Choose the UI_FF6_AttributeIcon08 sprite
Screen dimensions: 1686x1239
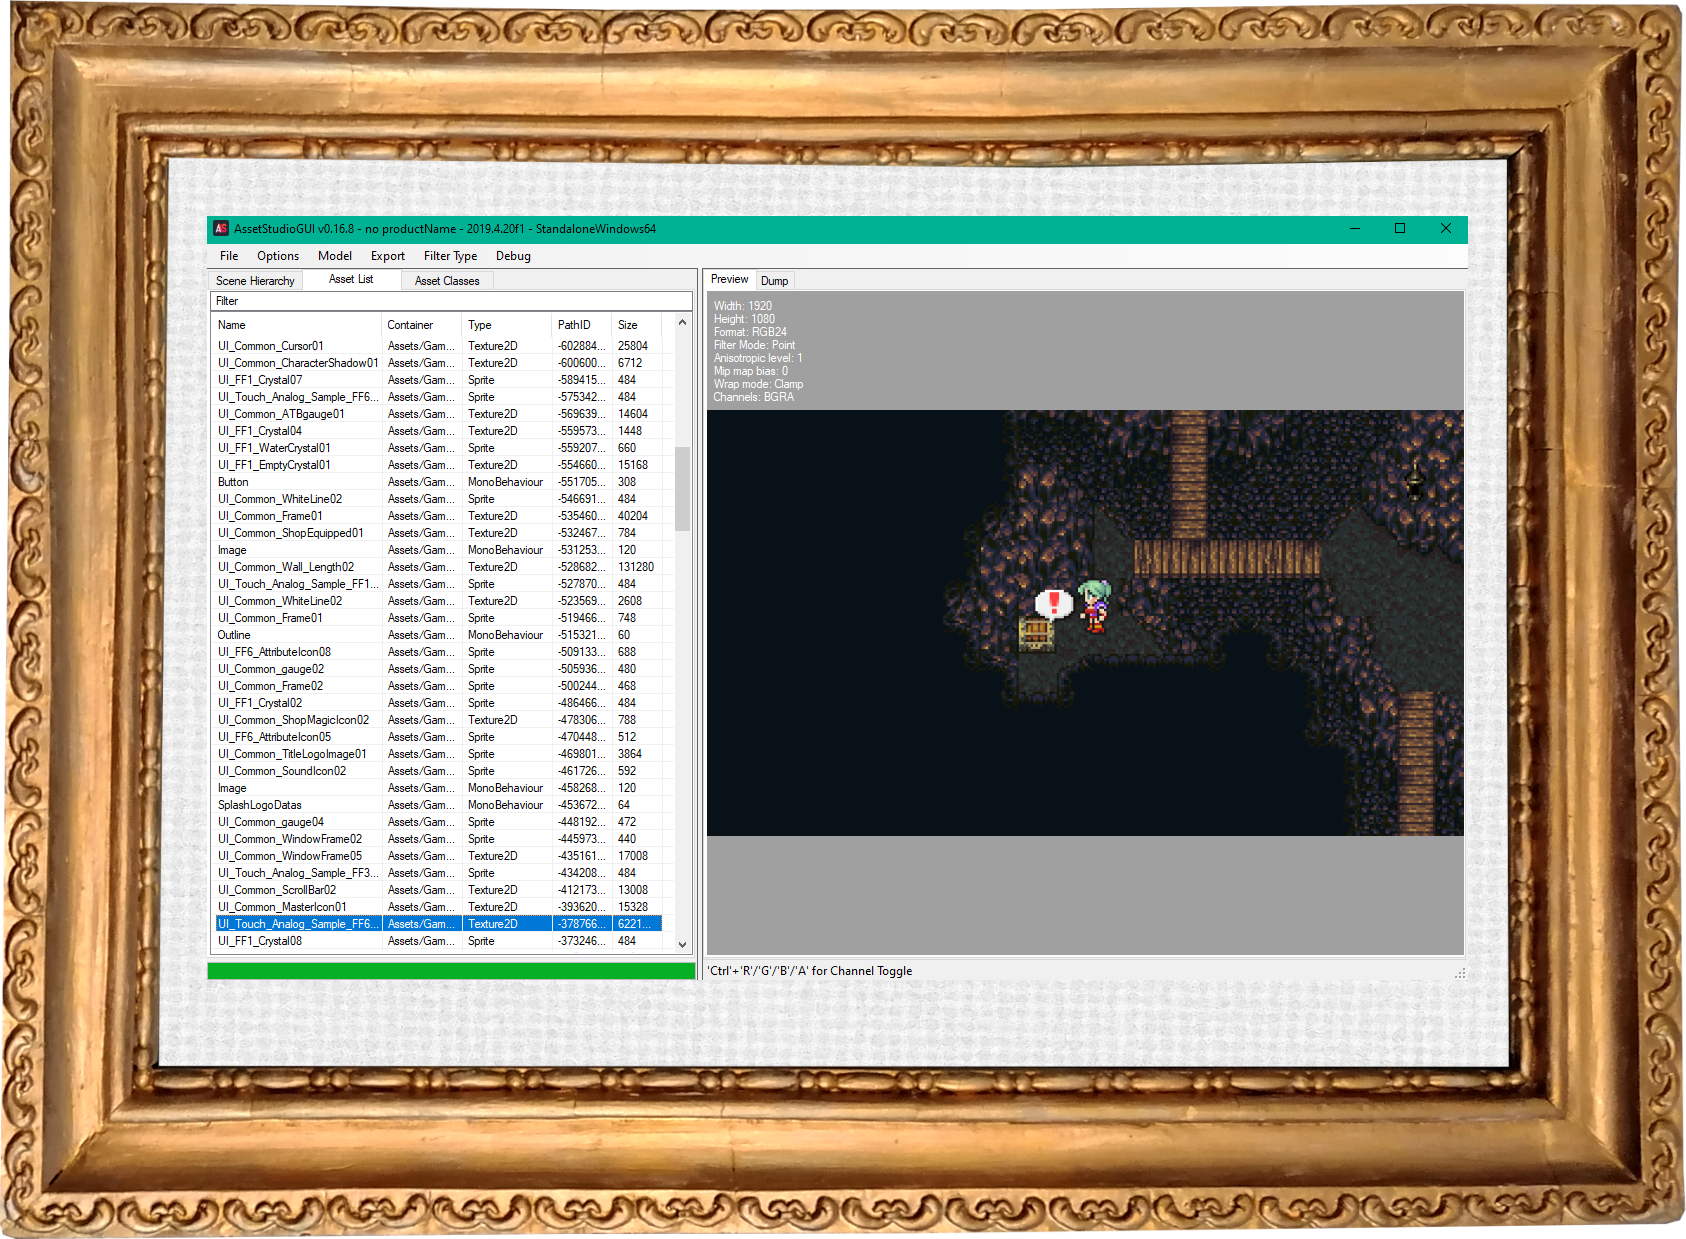tap(438, 652)
